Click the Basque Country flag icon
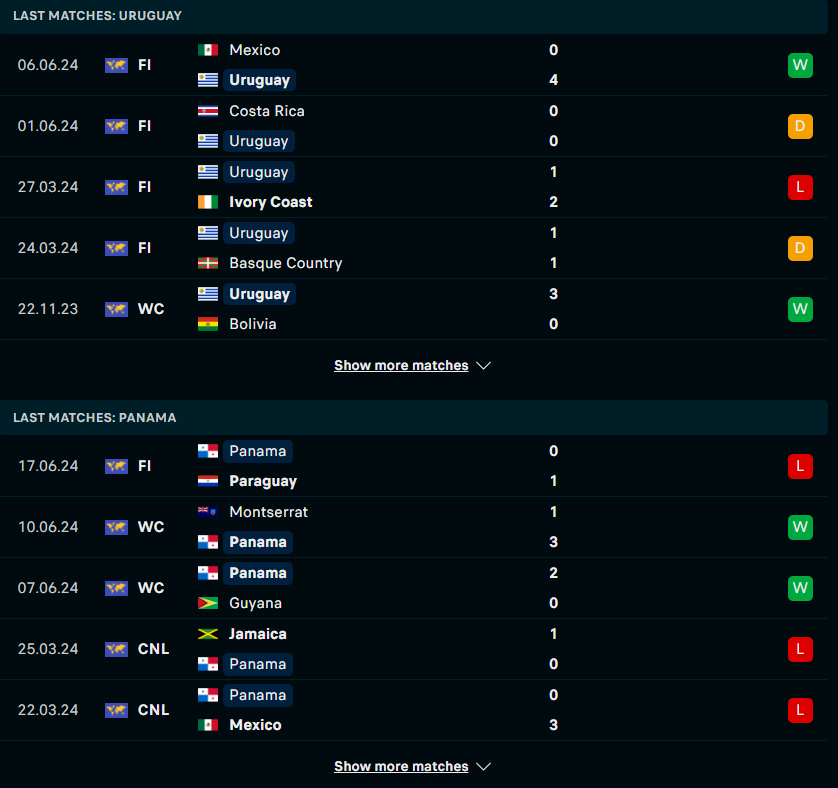Screen dimensions: 838x788 click(x=207, y=262)
